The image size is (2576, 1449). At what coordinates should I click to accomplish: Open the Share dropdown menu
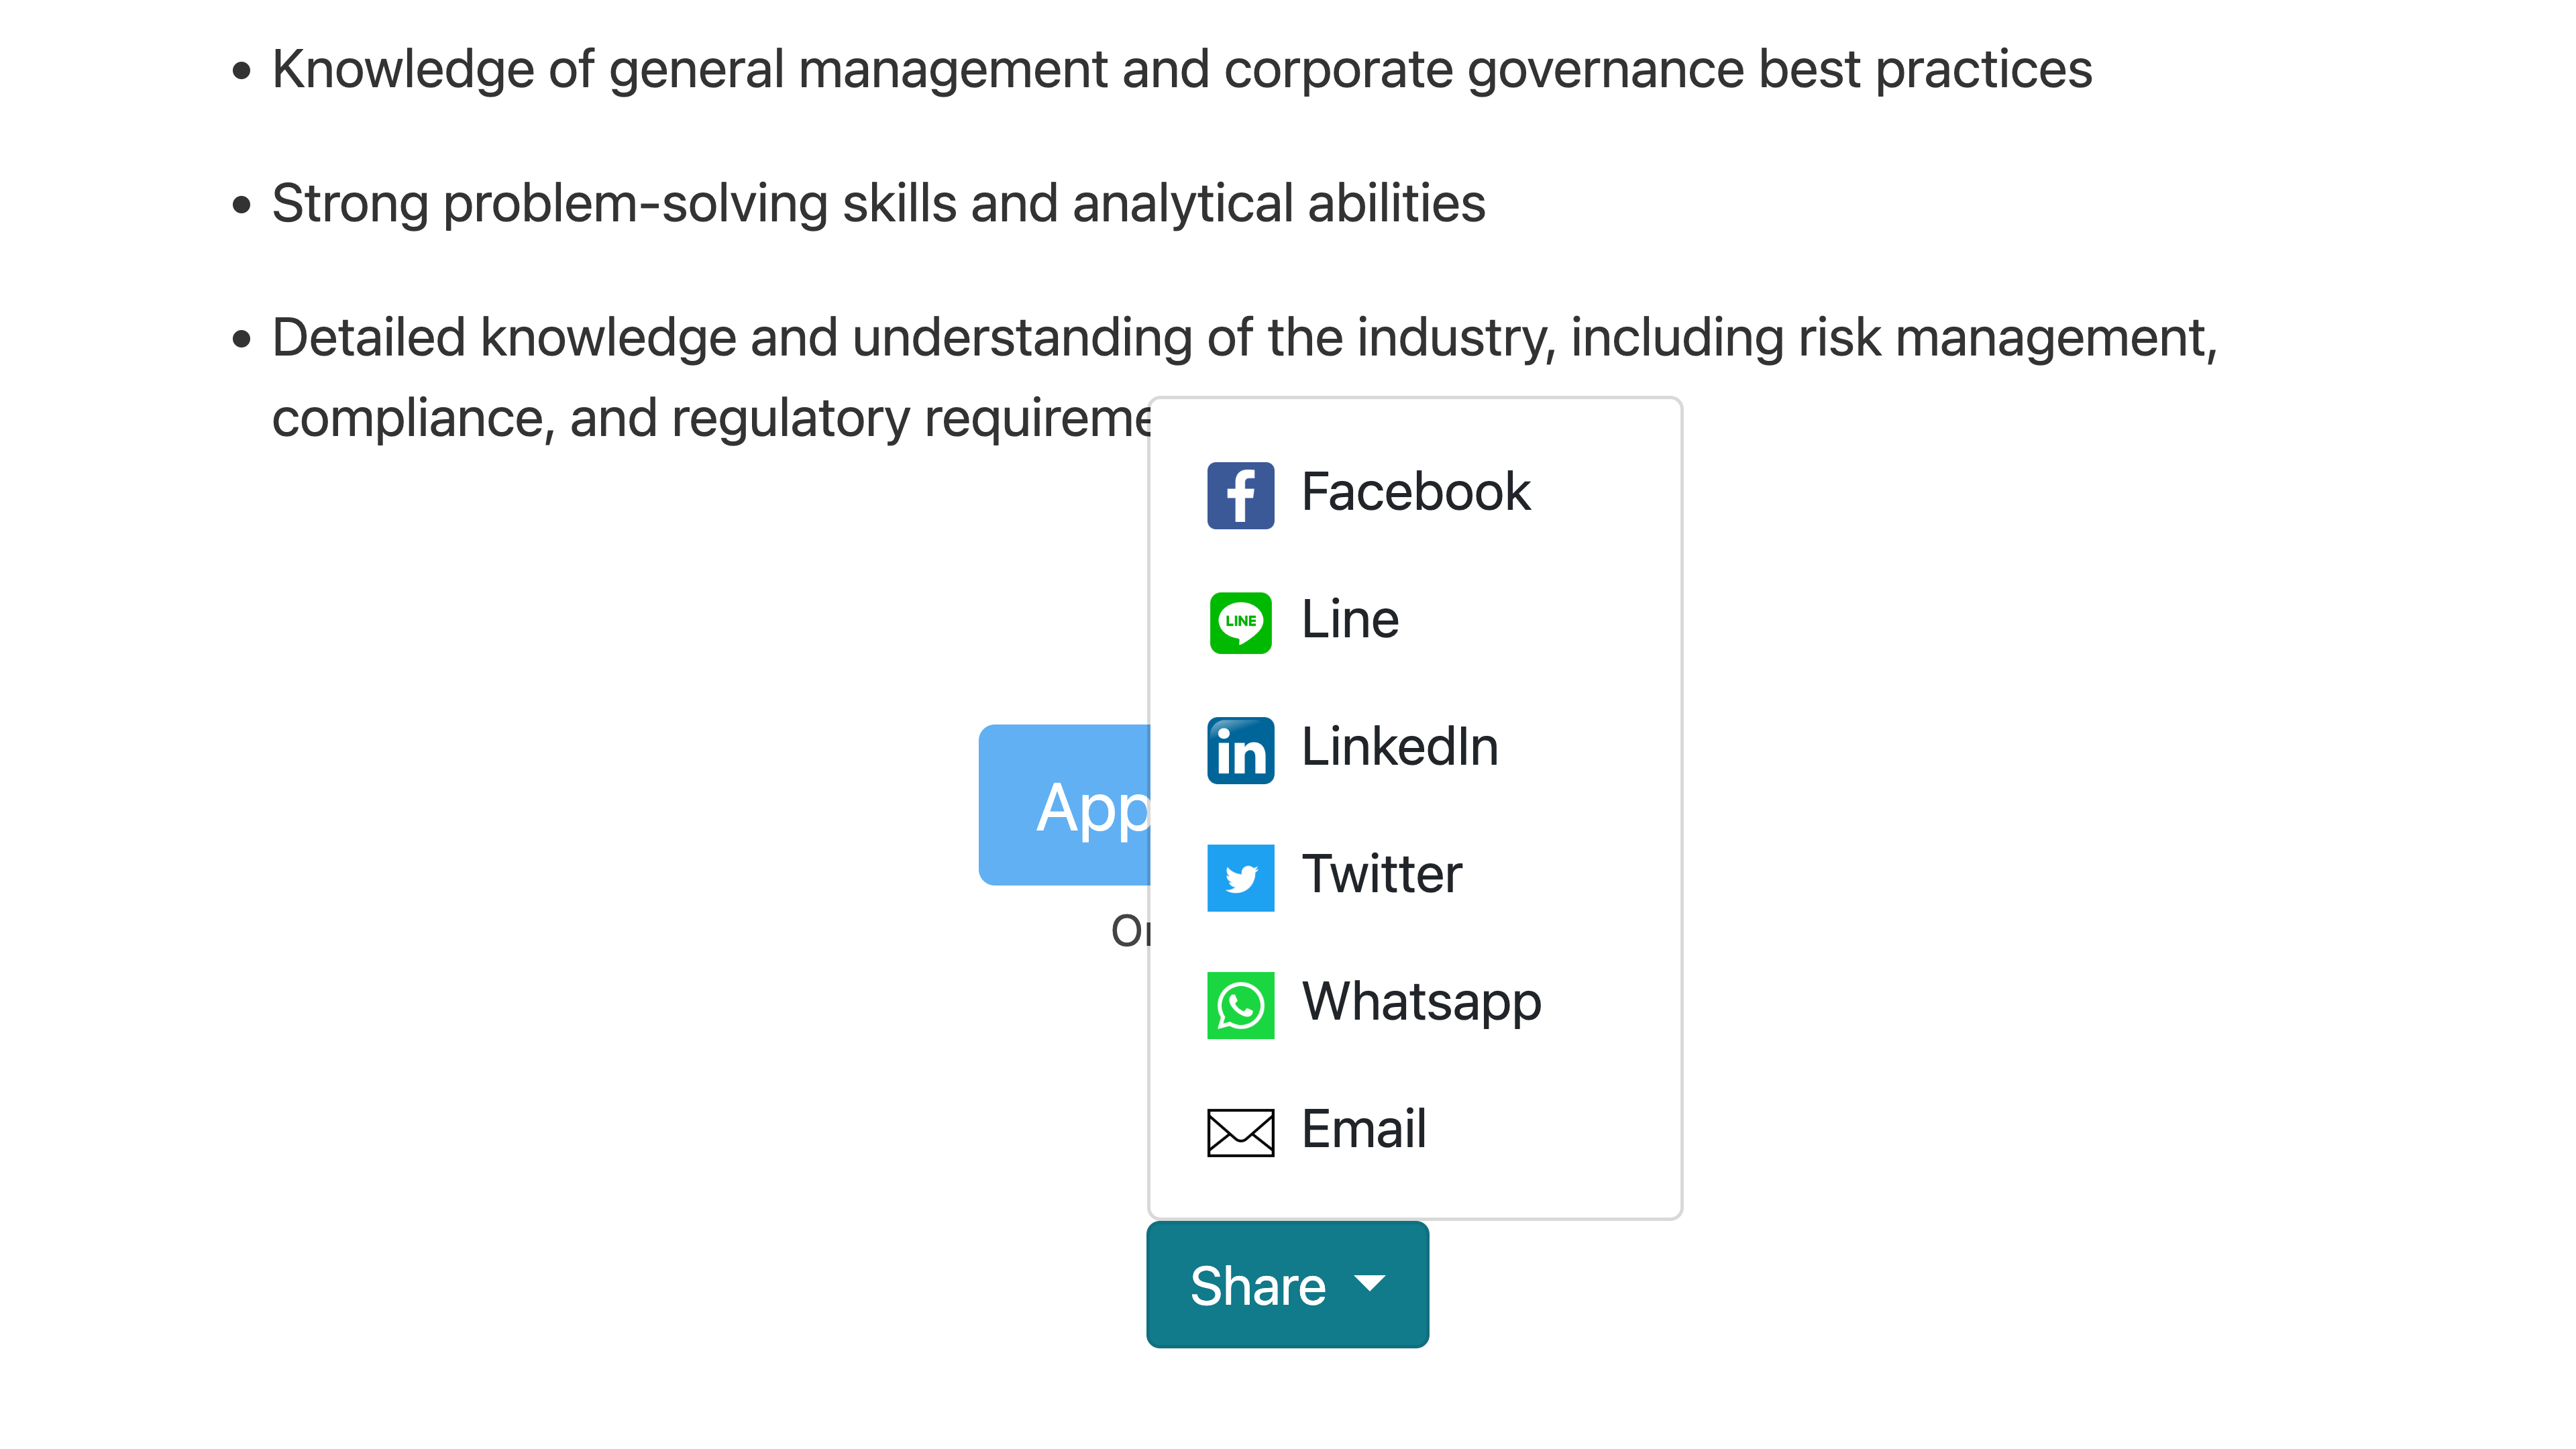pyautogui.click(x=1287, y=1284)
